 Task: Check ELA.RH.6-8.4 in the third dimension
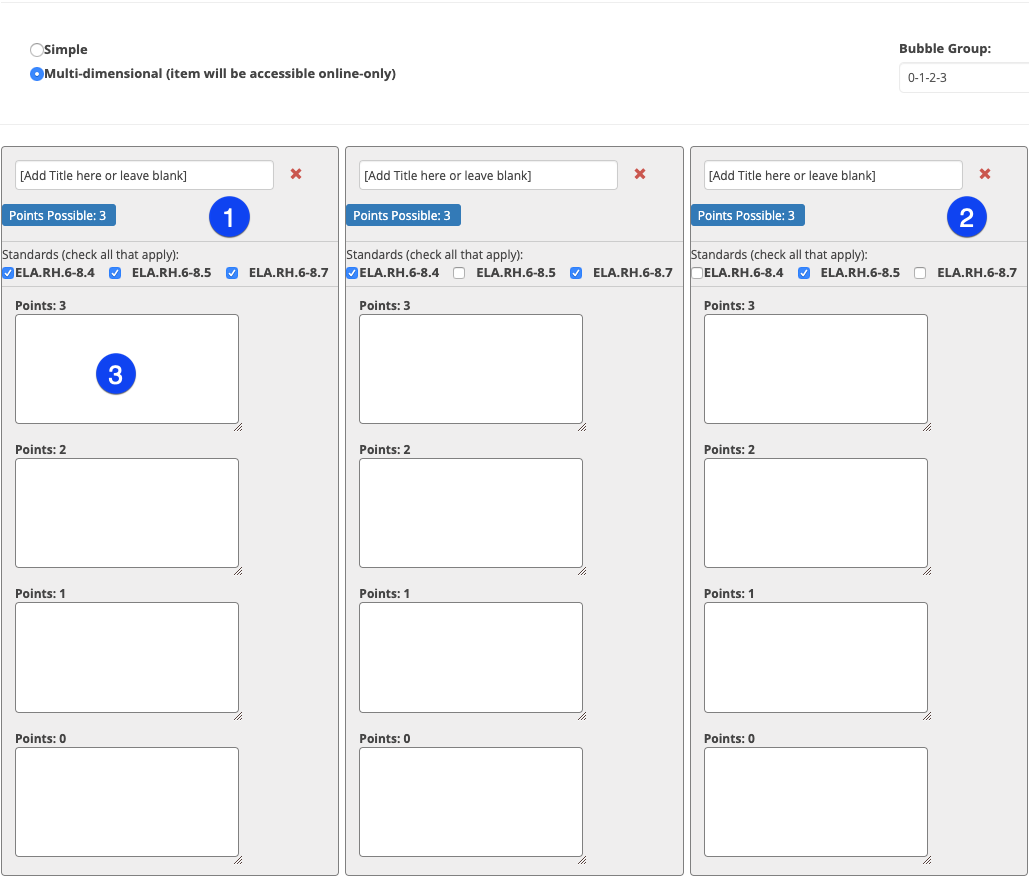(697, 273)
